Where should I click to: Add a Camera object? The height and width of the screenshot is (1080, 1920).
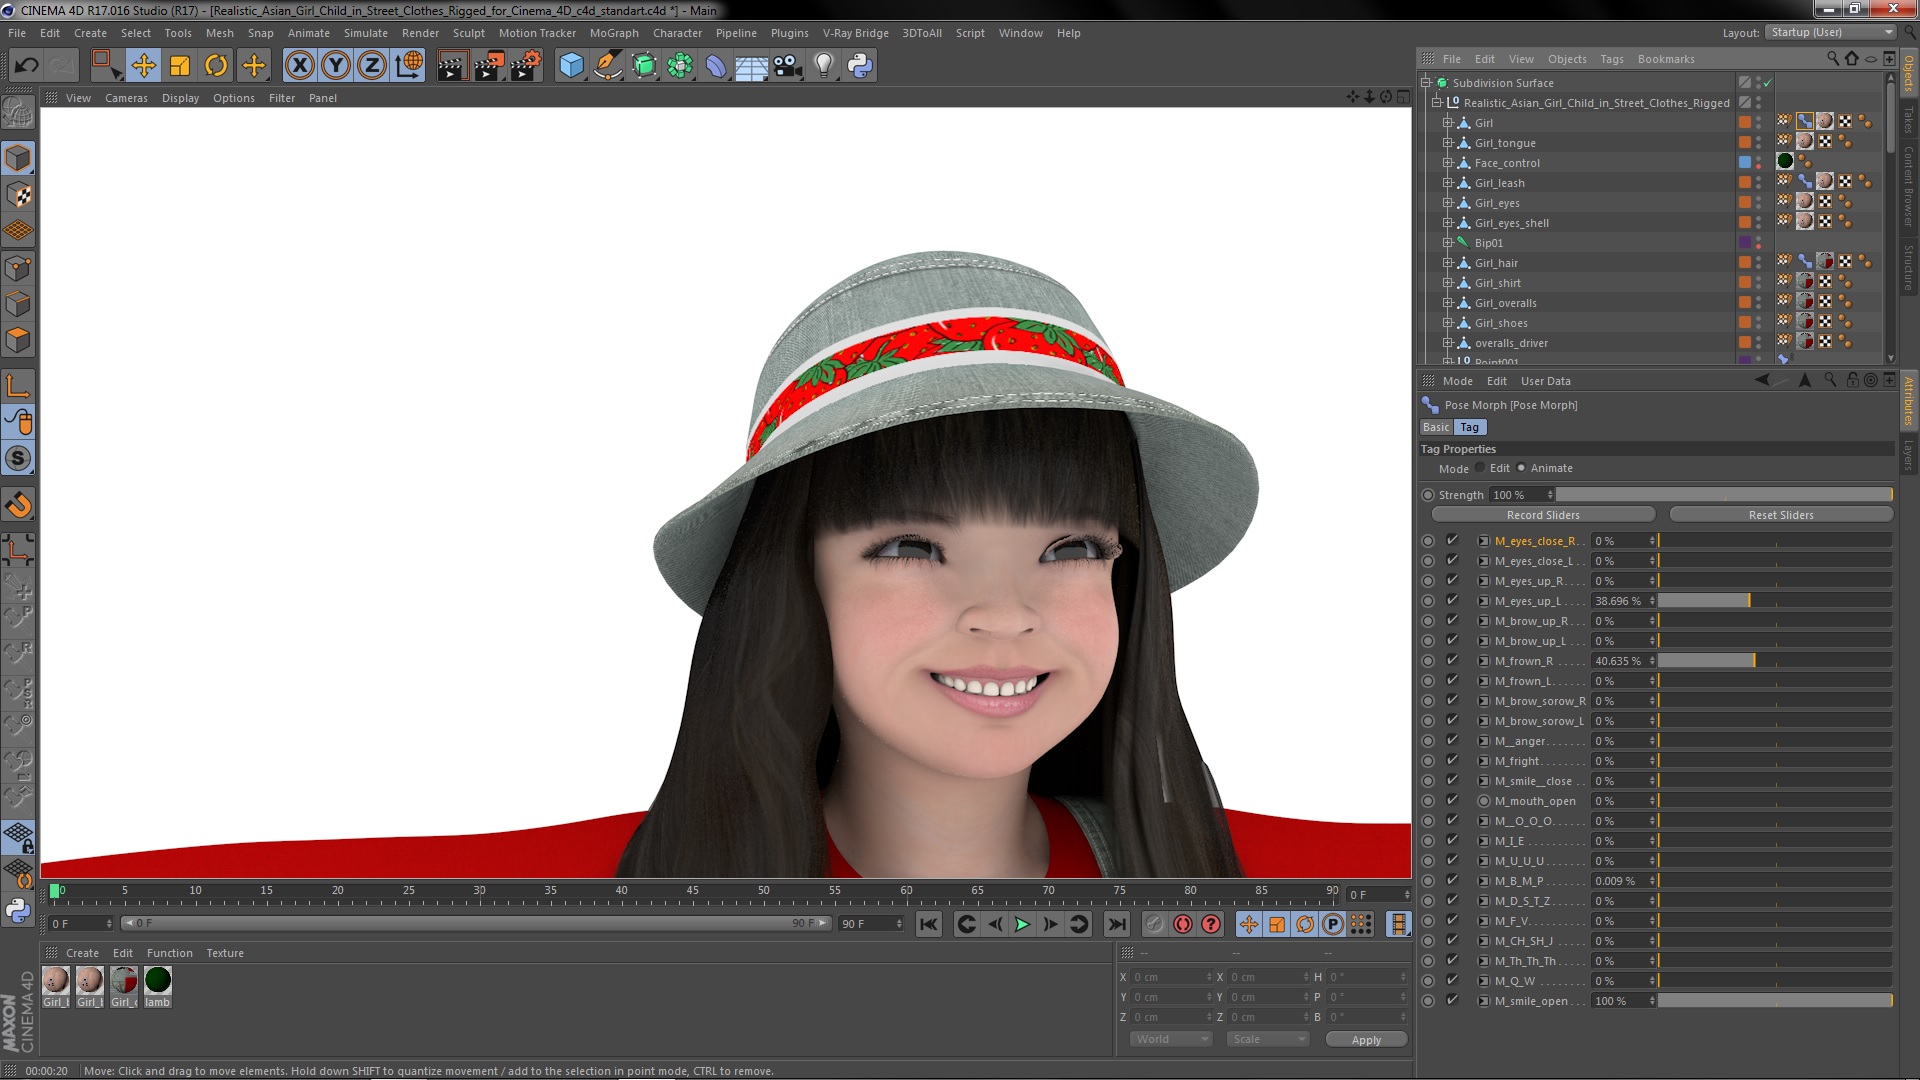tap(787, 66)
